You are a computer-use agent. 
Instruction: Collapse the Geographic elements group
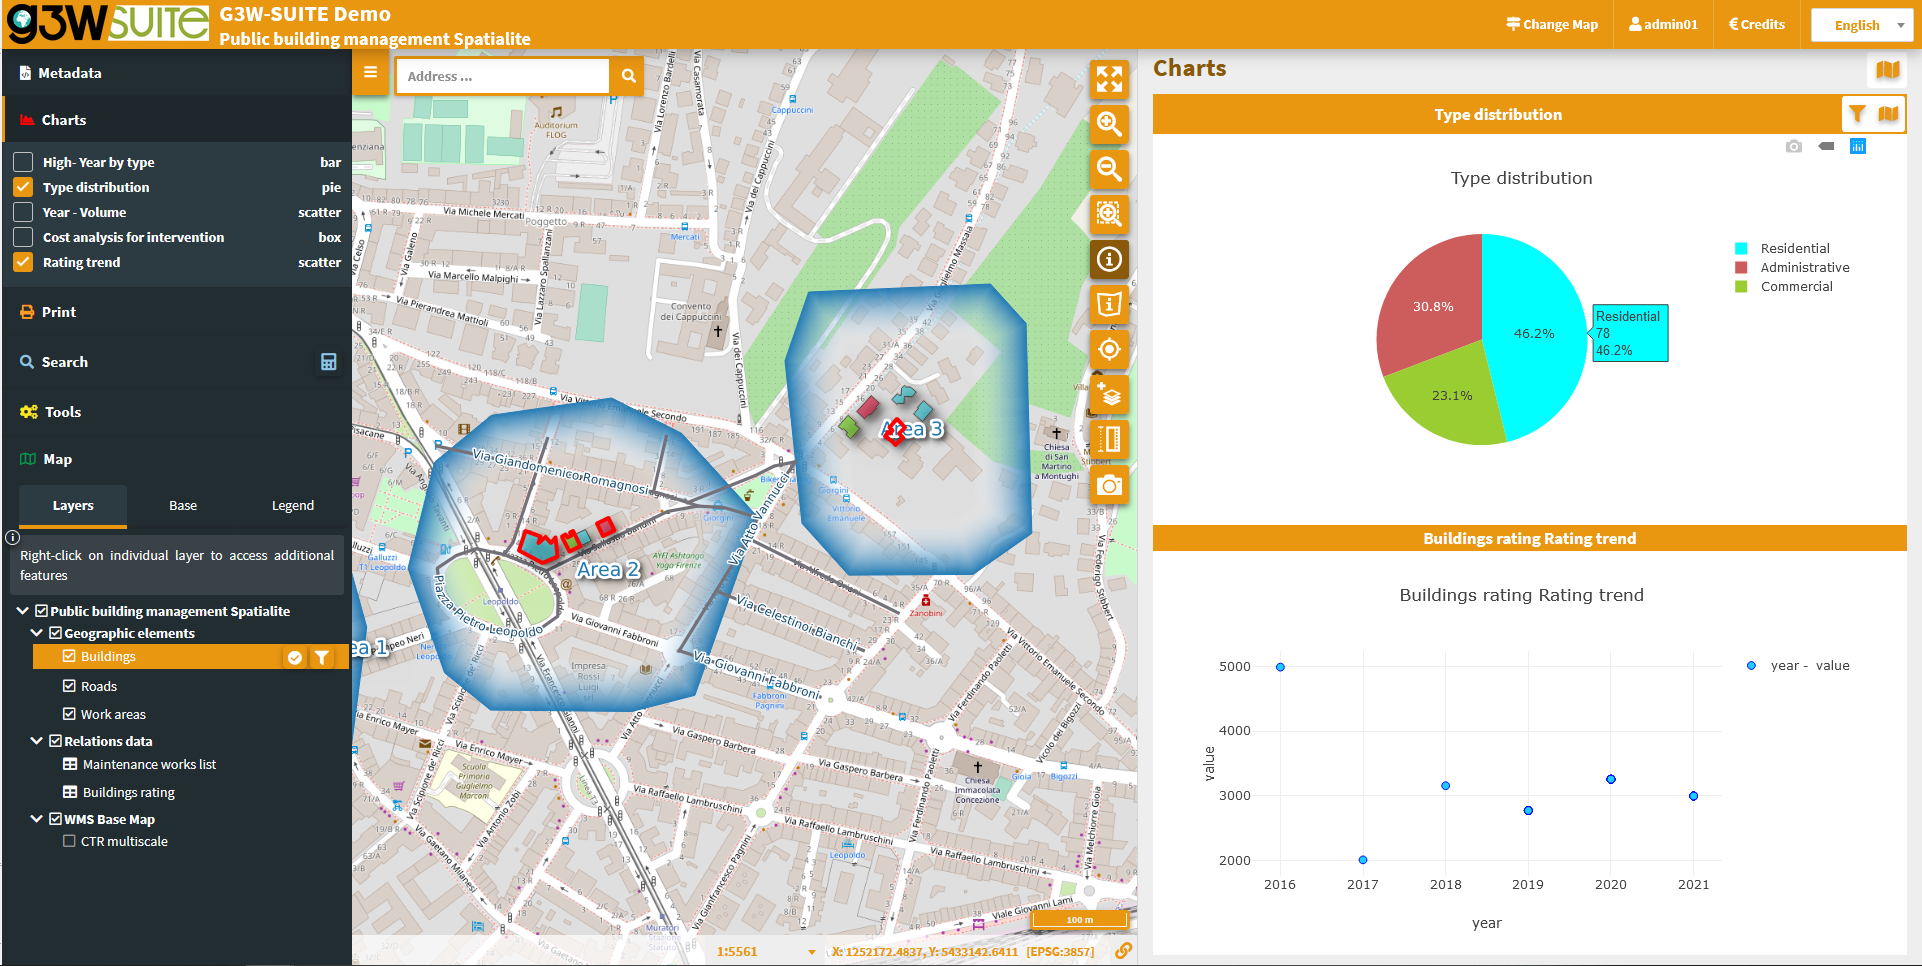tap(37, 632)
